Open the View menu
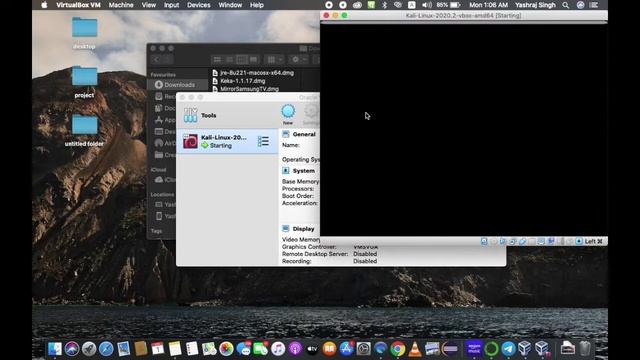Screen dimensions: 640x360 (149, 5)
